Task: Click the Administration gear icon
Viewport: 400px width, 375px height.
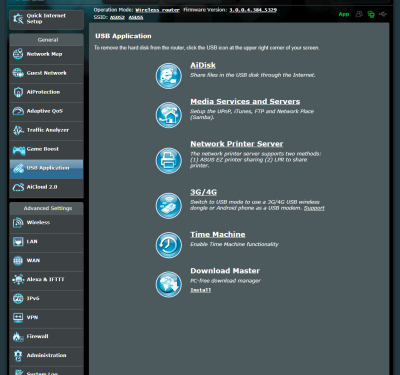Action: [18, 356]
